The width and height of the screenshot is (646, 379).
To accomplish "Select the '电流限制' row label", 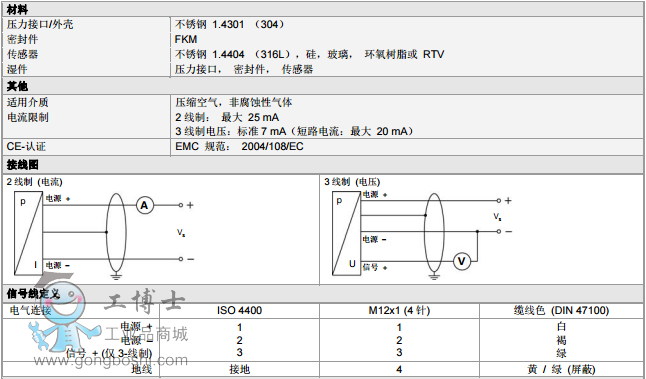I will pos(28,117).
